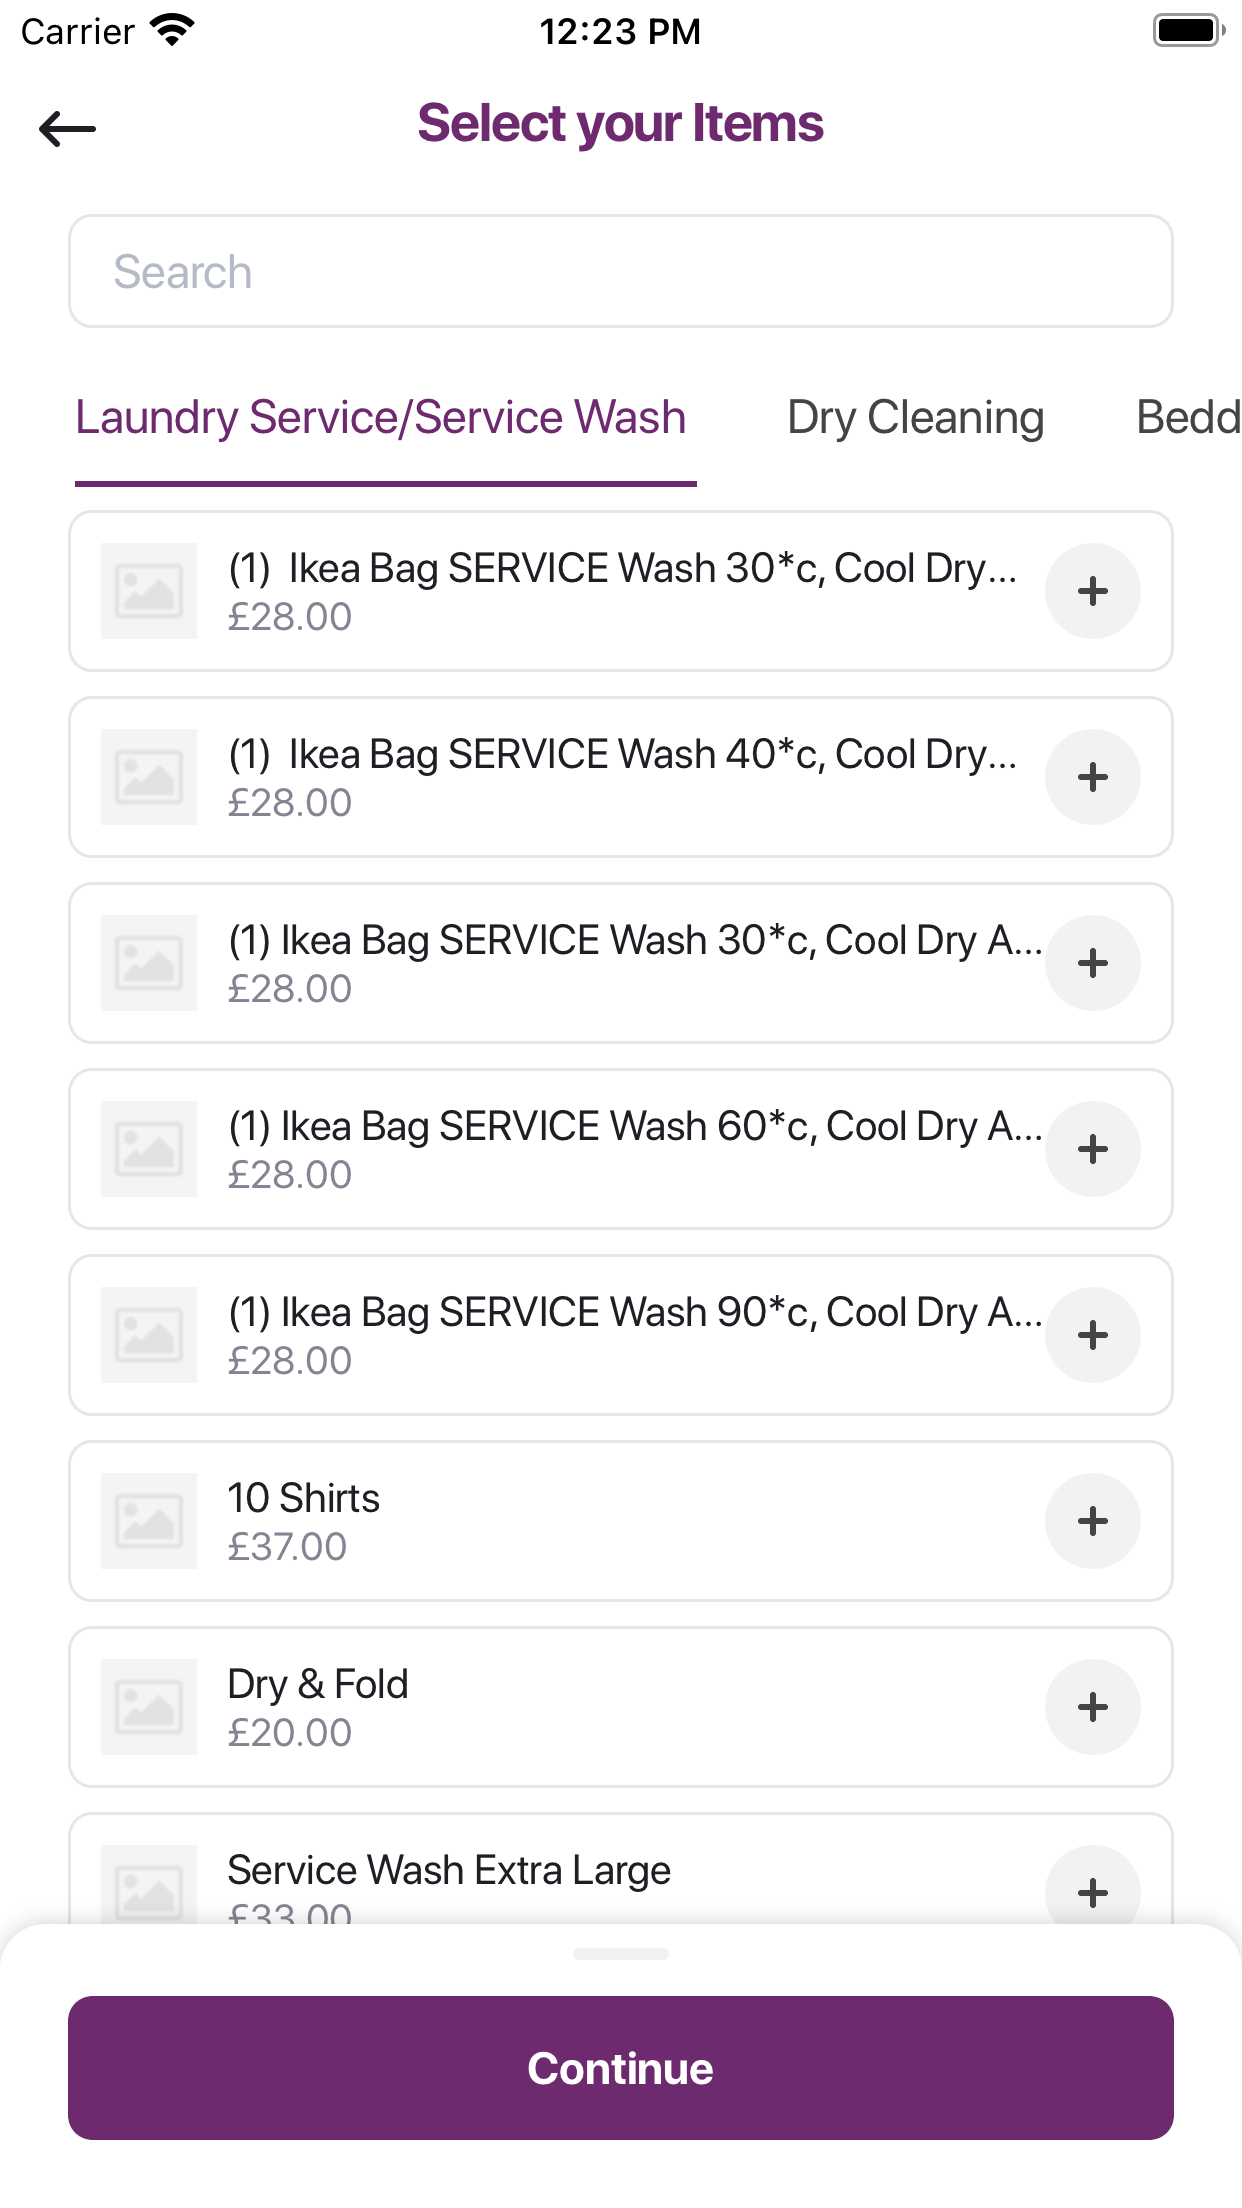Click the Continue button
Viewport: 1242px width, 2208px height.
621,2068
